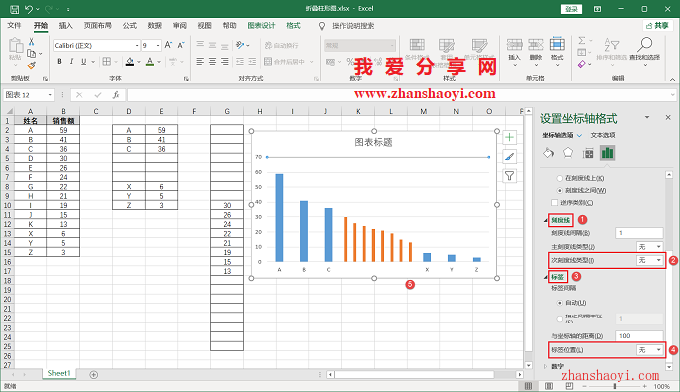Switch to the 图表设计 tab

[x=262, y=26]
